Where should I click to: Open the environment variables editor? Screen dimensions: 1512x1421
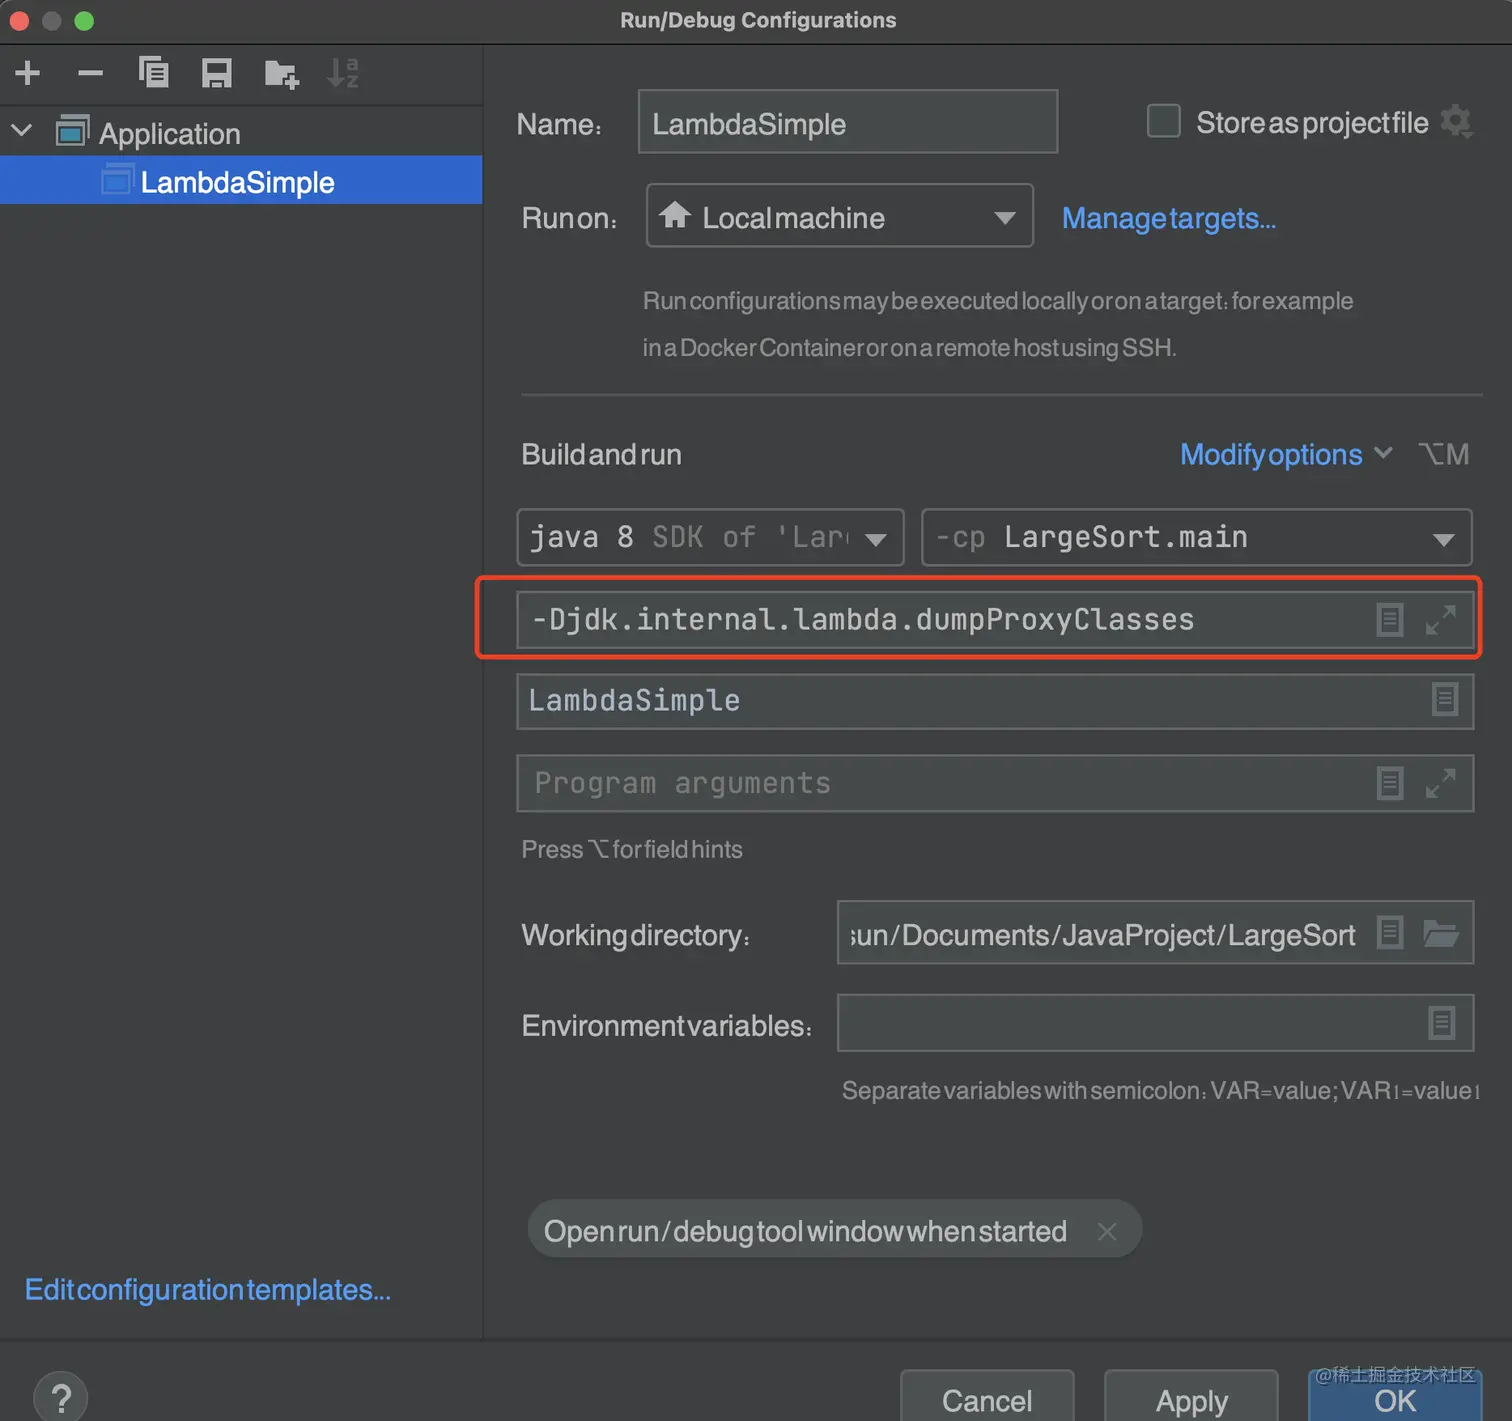(1441, 1022)
